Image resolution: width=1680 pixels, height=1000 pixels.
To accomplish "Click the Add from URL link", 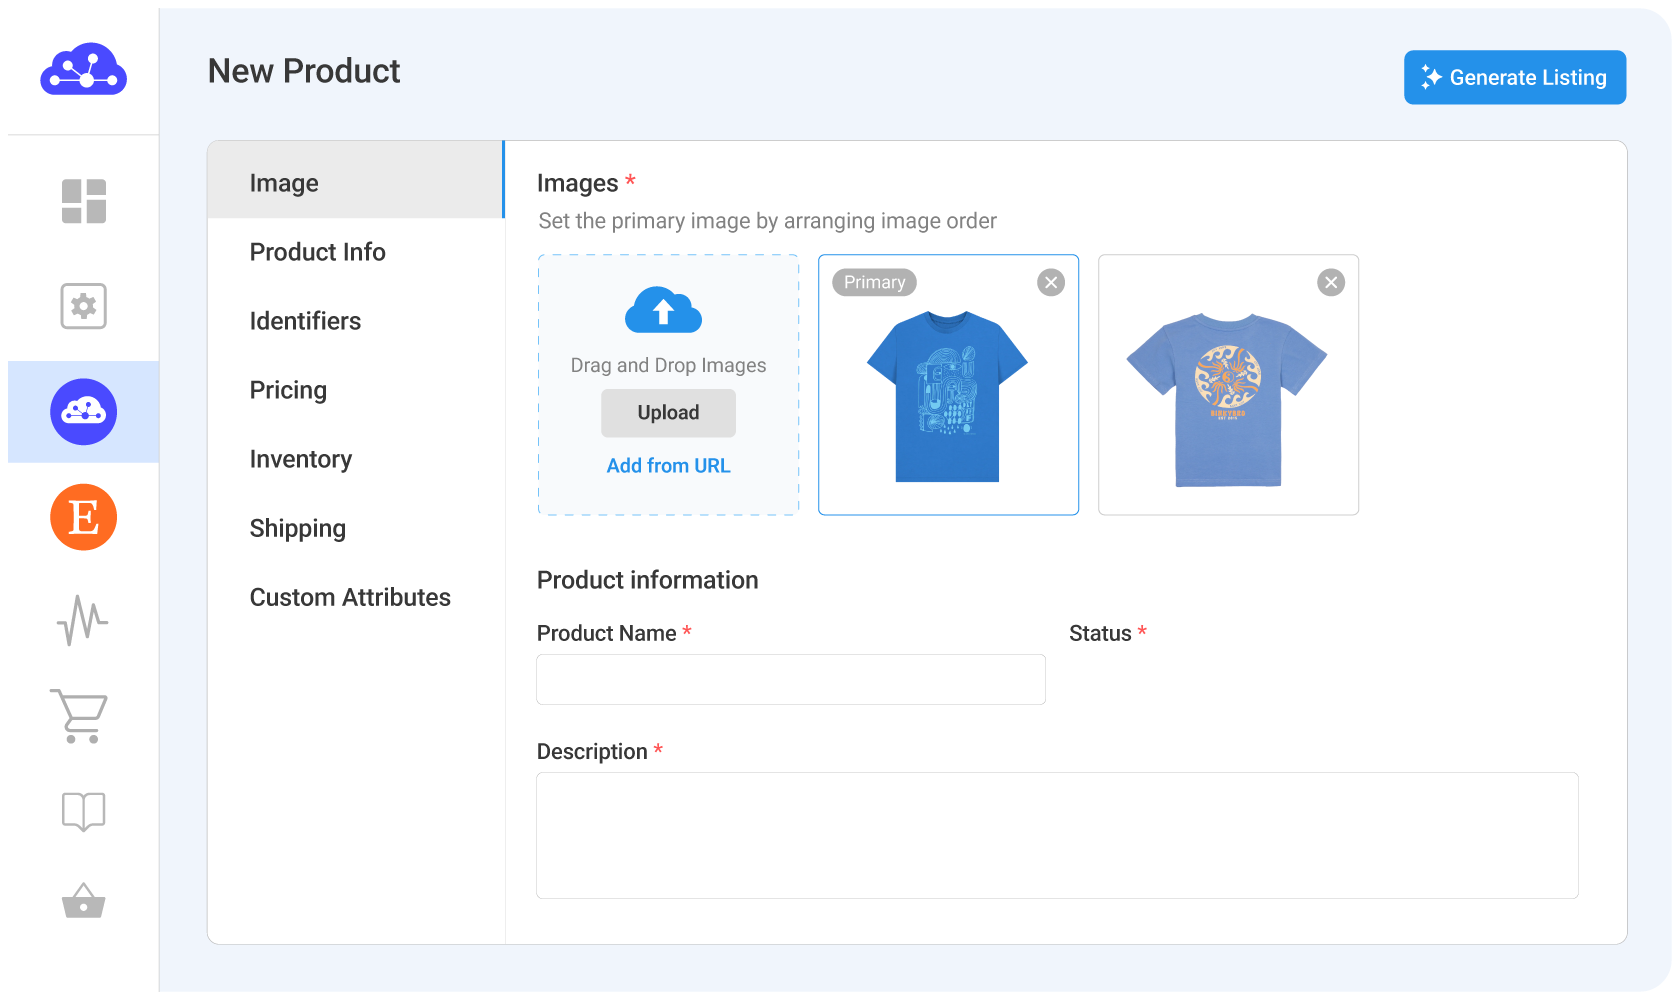I will pos(668,466).
